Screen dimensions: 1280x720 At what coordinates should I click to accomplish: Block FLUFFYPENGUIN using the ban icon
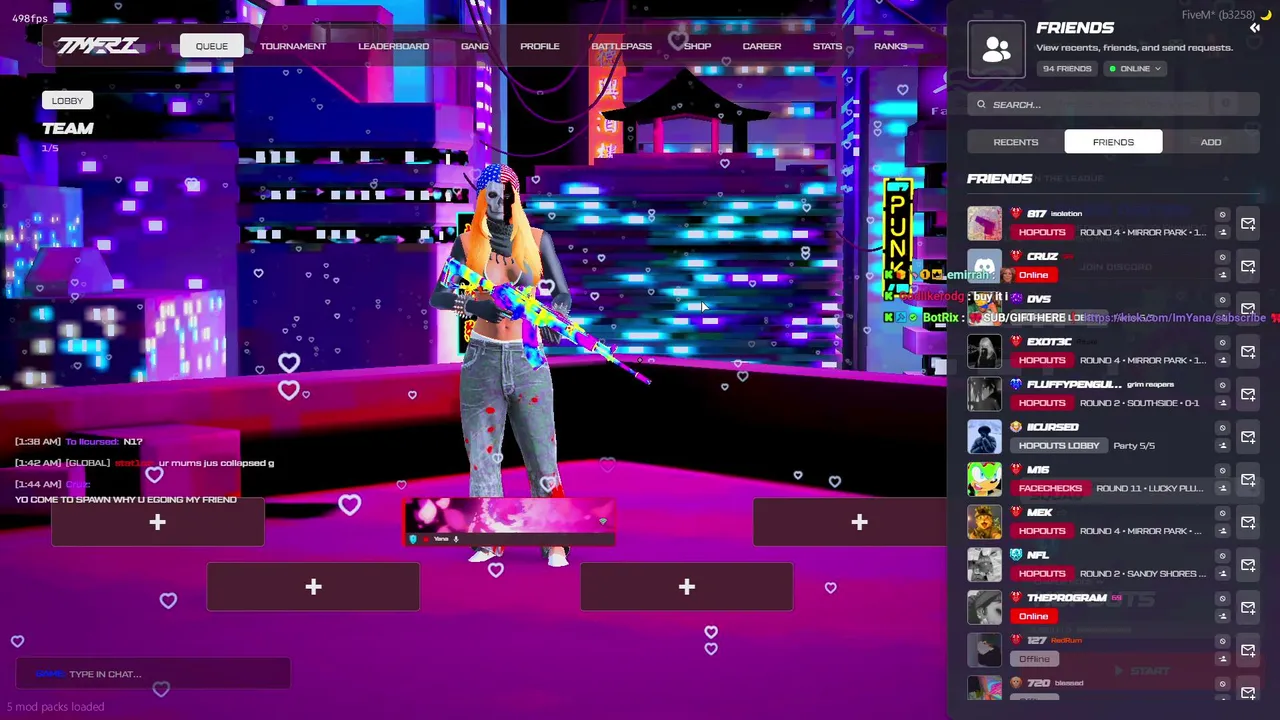pyautogui.click(x=1222, y=386)
